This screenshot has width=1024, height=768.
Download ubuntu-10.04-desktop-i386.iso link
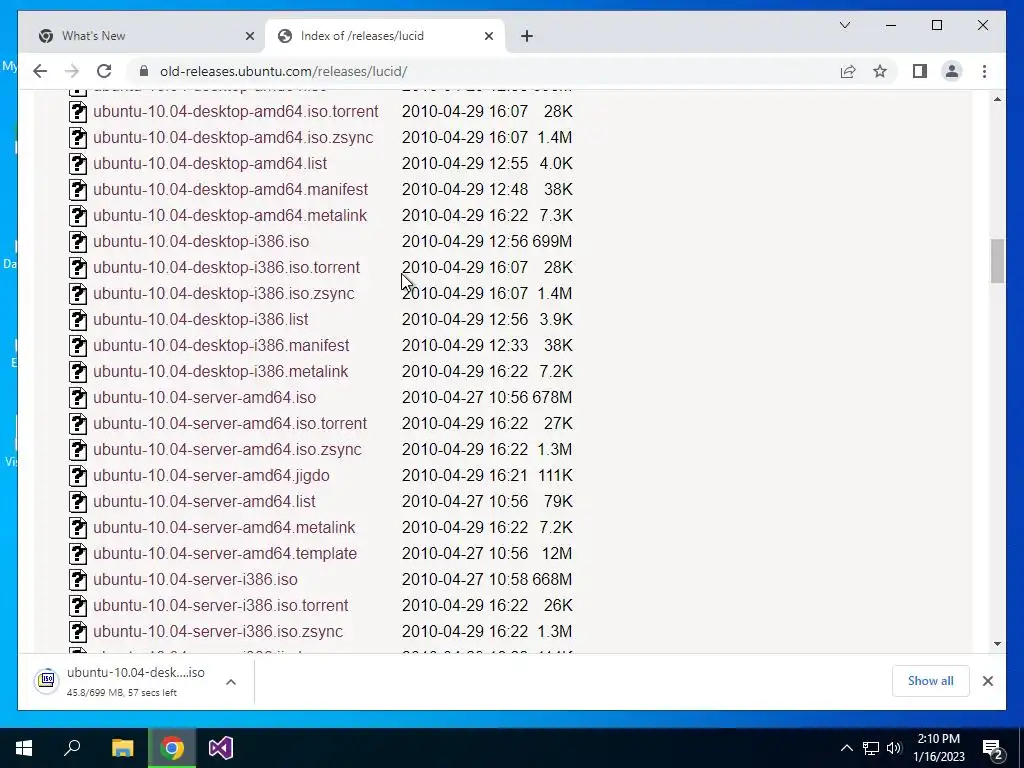(x=201, y=242)
